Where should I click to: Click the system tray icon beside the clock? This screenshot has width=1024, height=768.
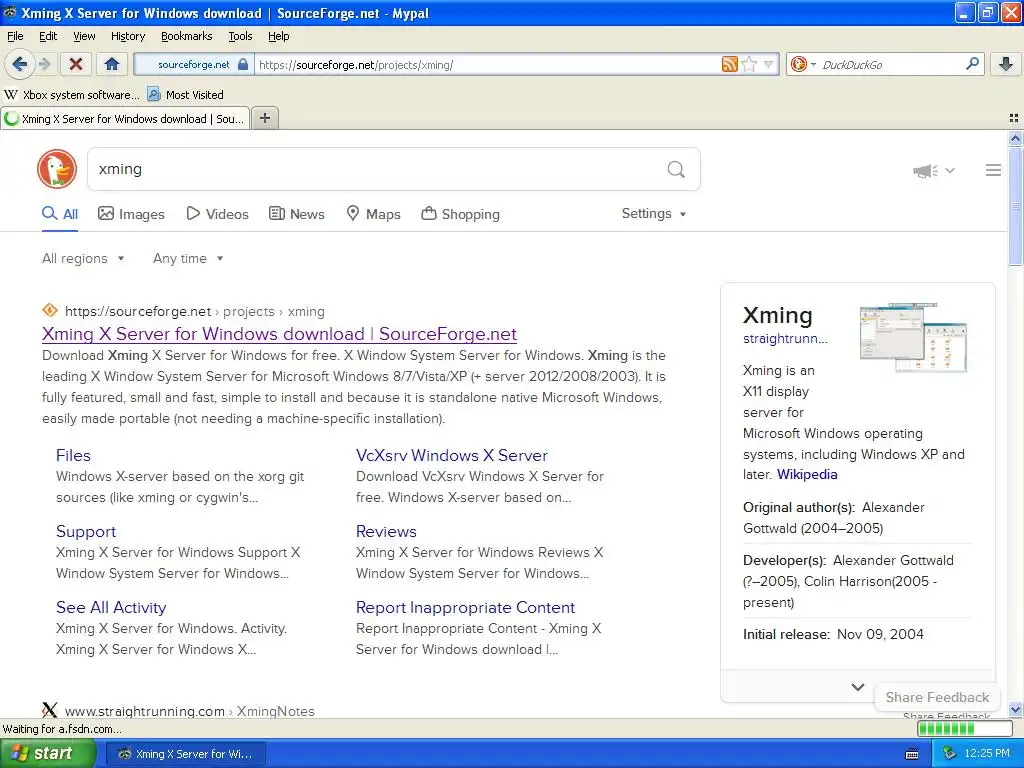[949, 754]
